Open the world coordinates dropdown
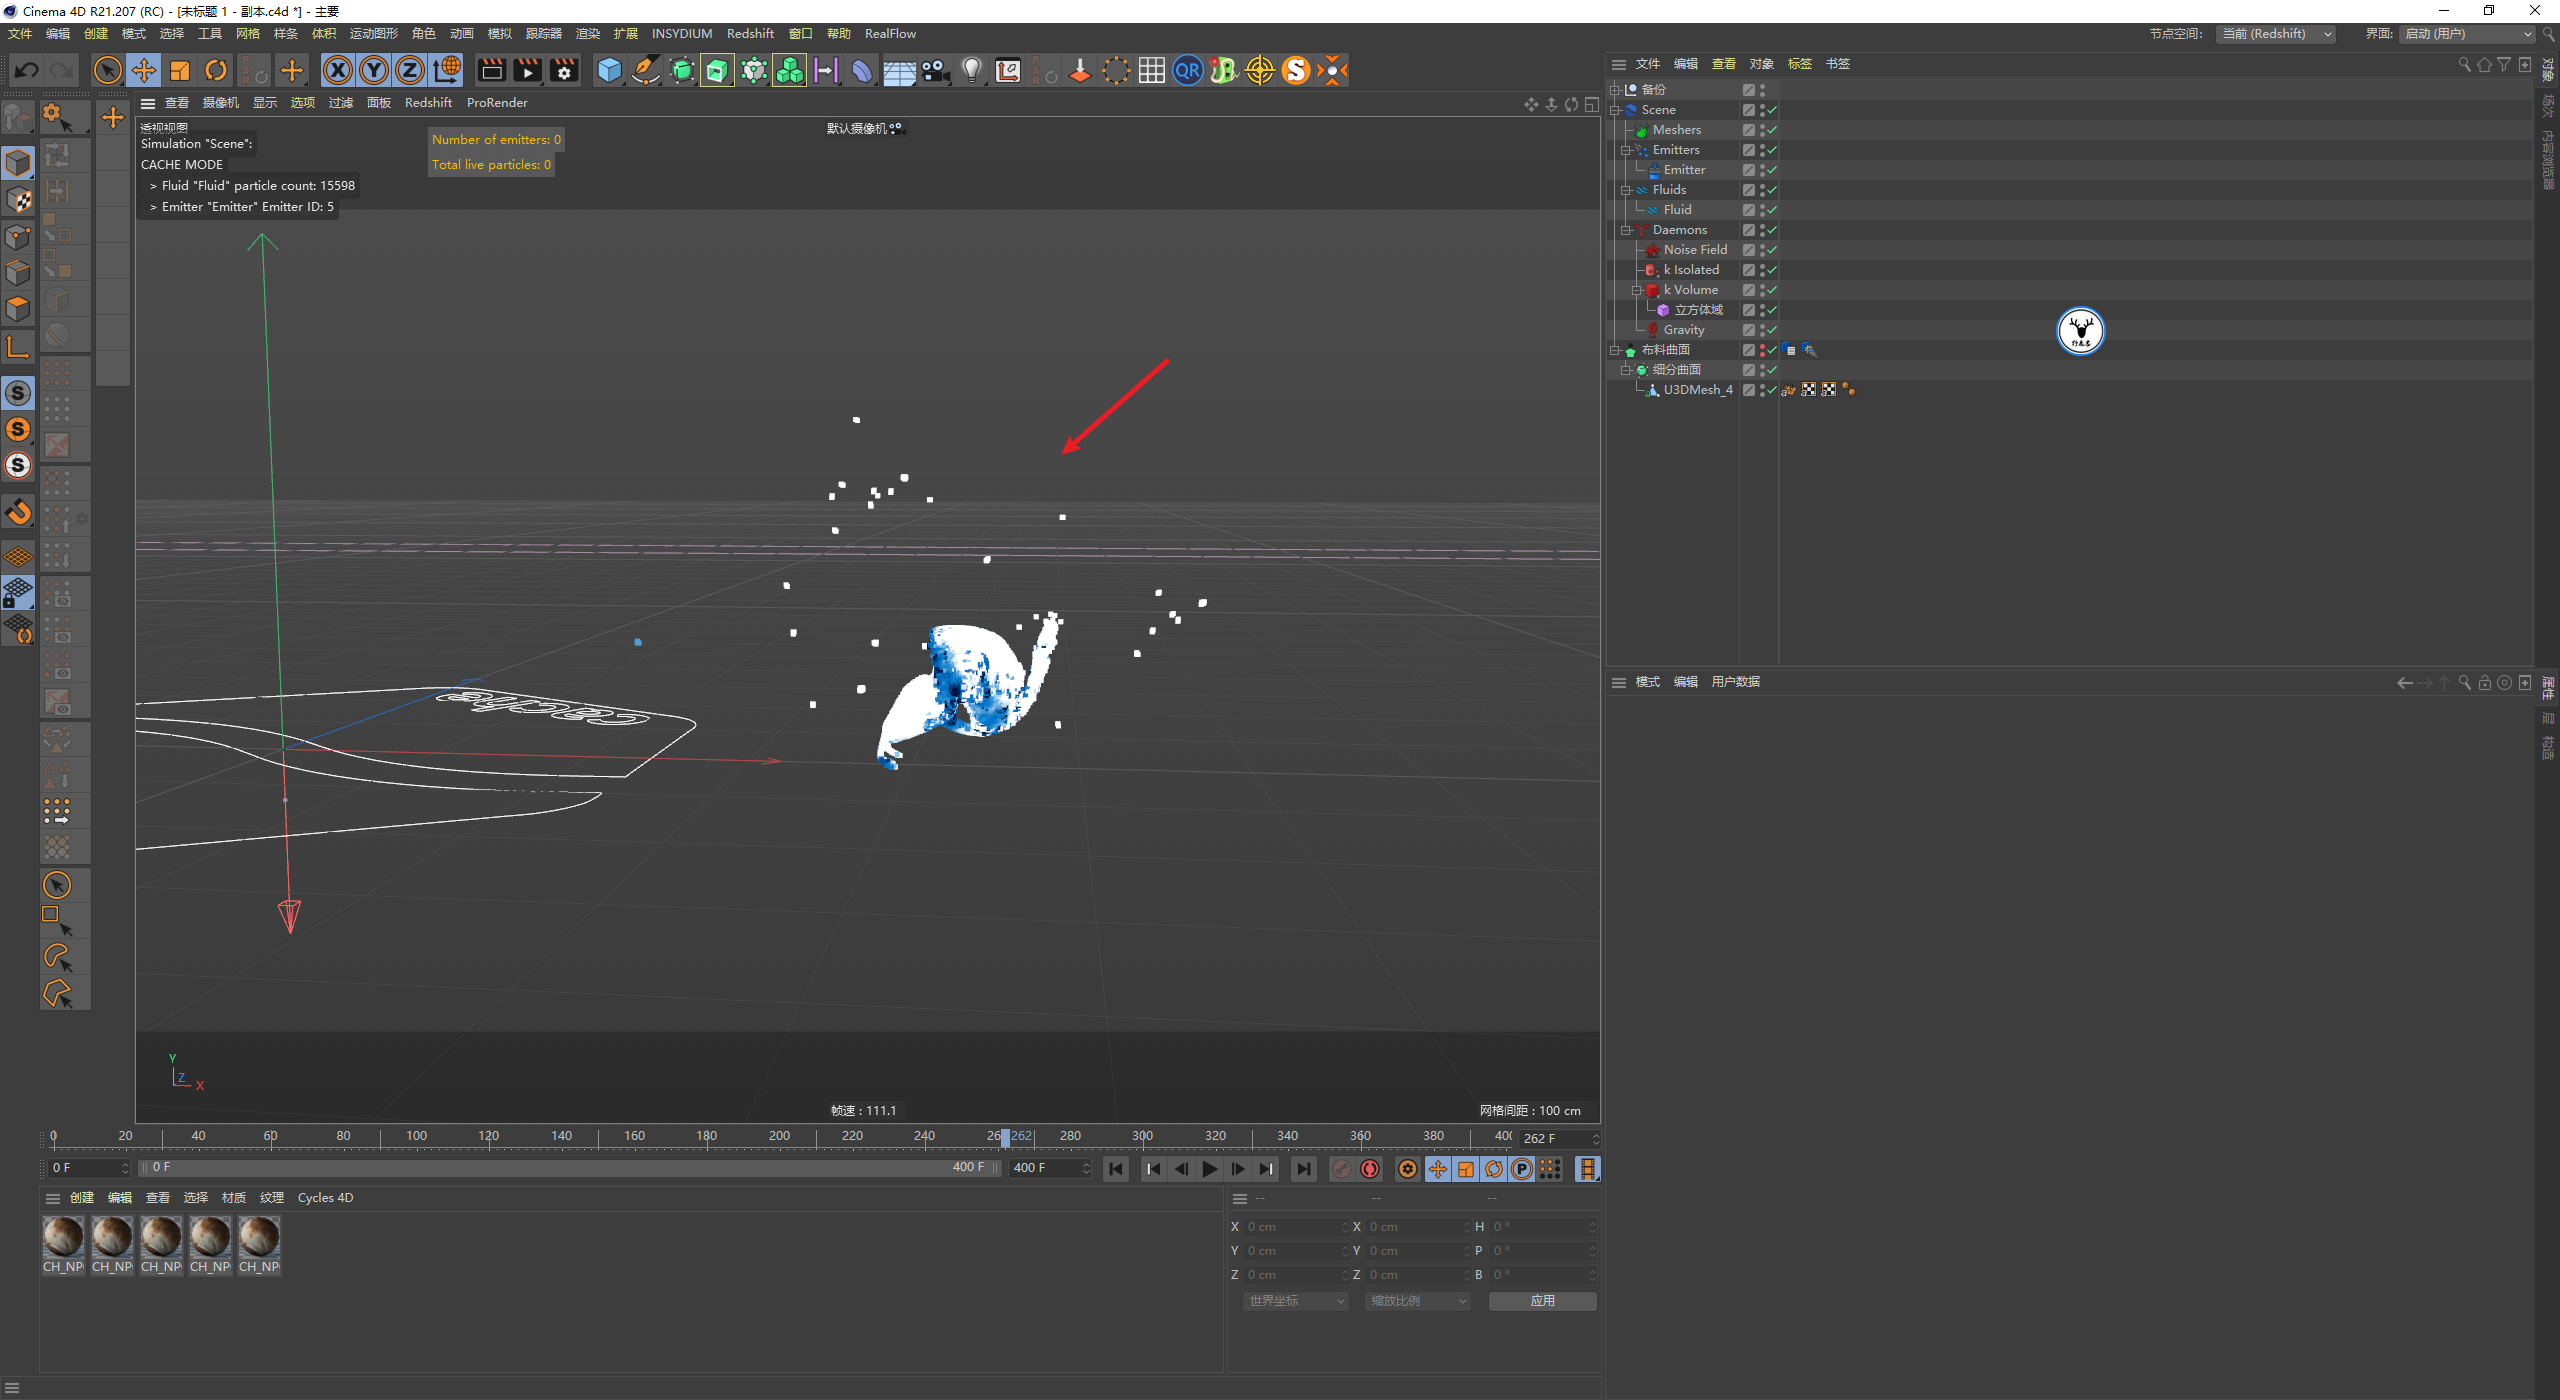This screenshot has width=2560, height=1400. 1297,1301
